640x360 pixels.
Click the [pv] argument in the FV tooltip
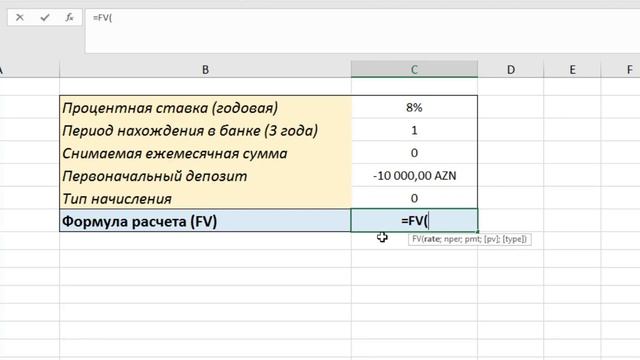[x=492, y=239]
